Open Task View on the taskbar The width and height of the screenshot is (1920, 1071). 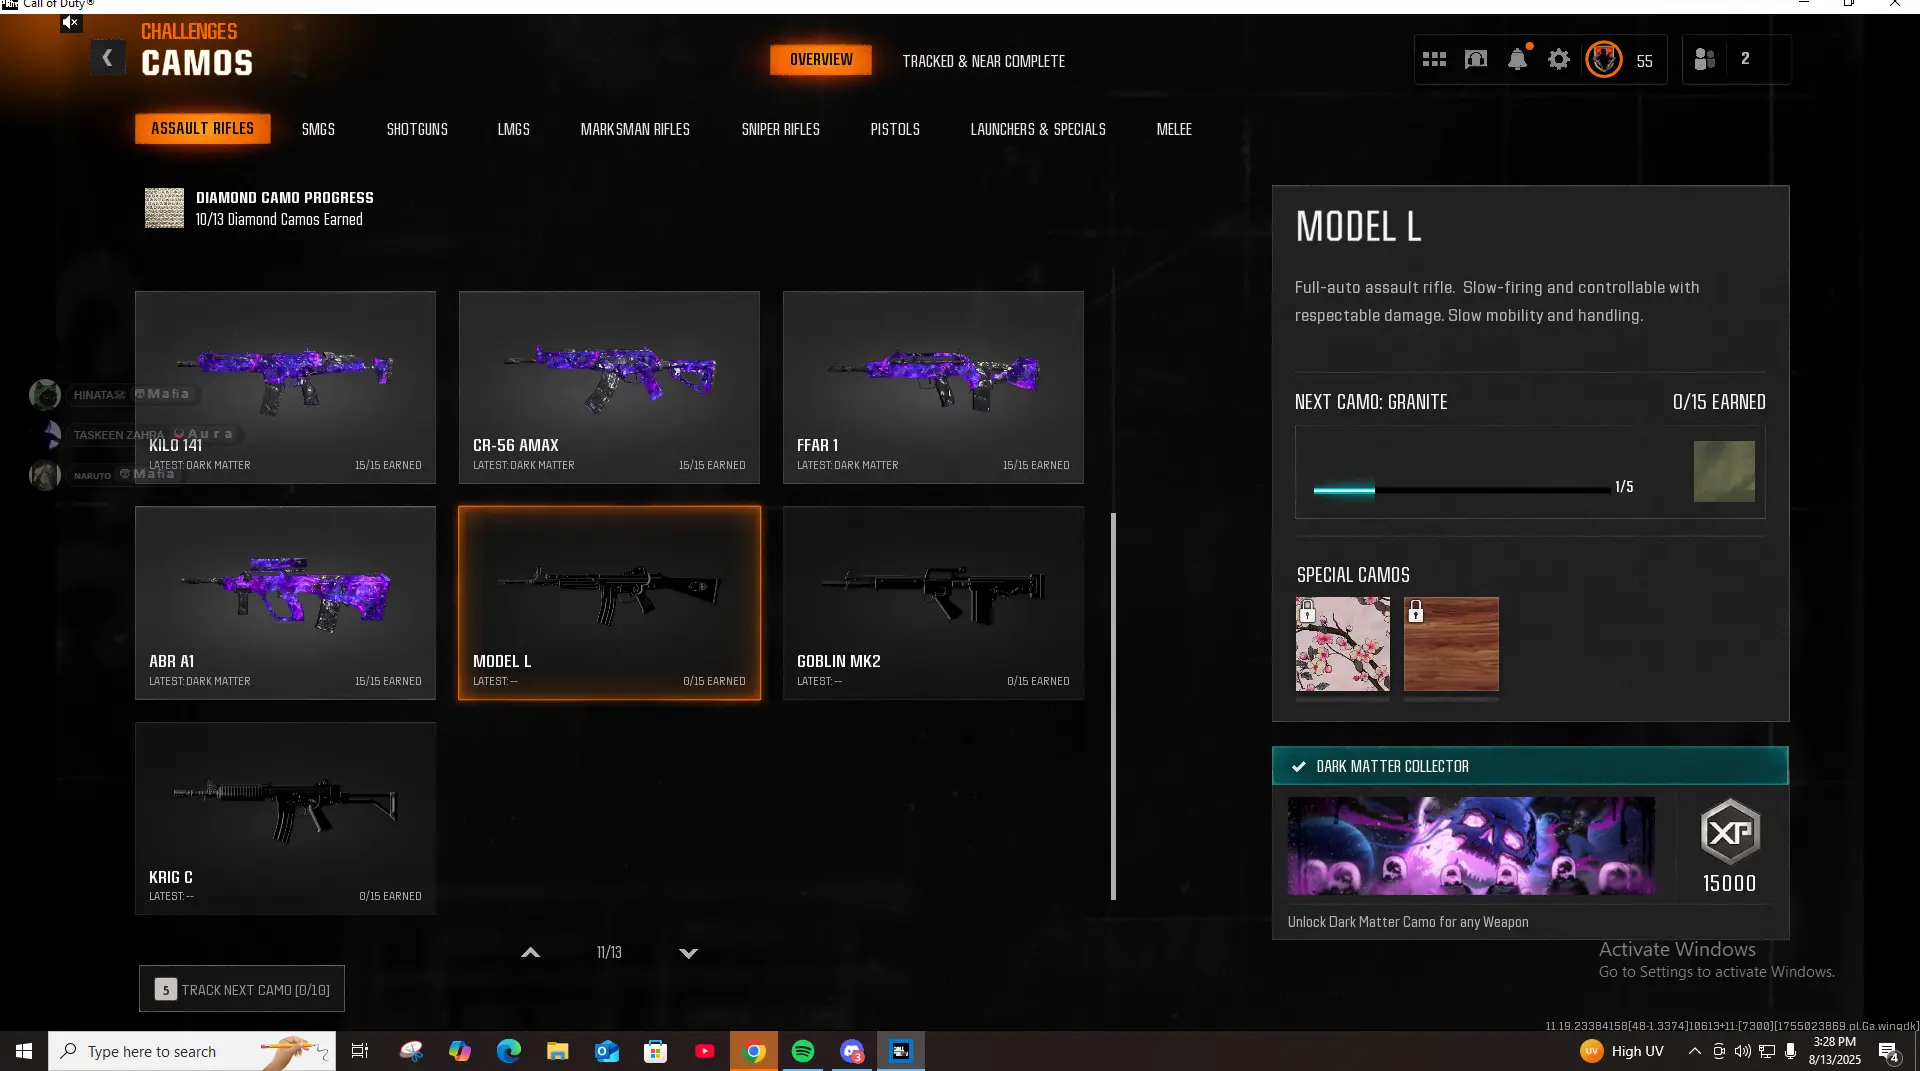(x=360, y=1051)
